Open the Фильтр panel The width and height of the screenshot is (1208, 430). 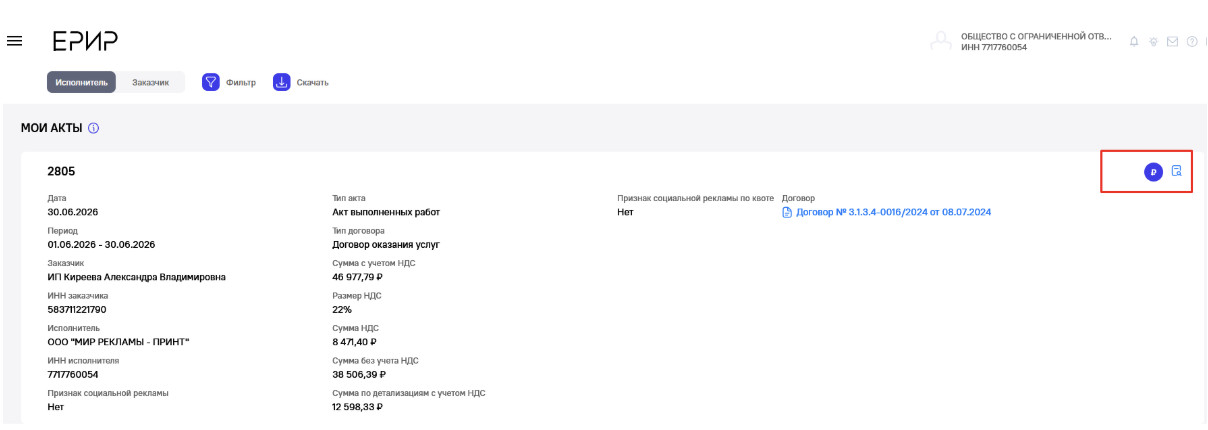click(x=241, y=82)
